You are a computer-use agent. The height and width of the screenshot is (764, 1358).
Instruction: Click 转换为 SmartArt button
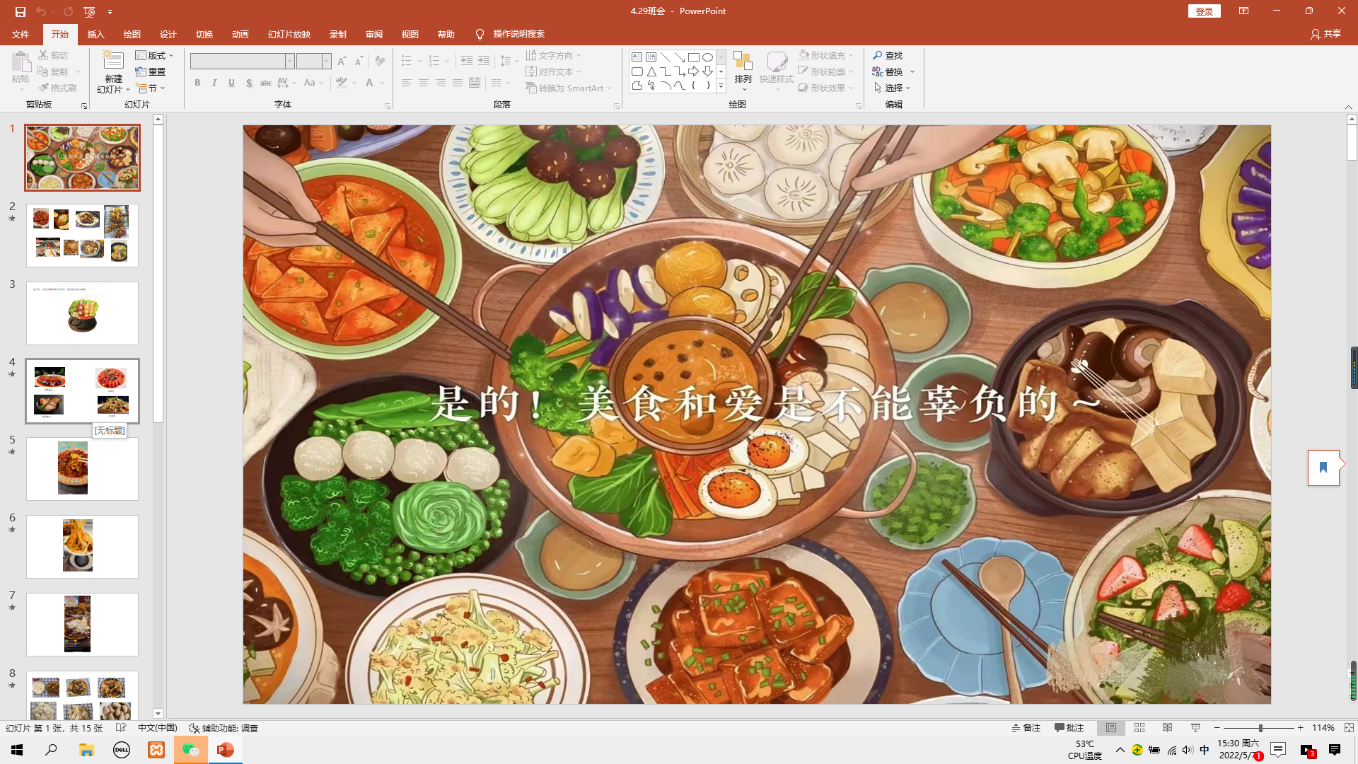coord(566,88)
